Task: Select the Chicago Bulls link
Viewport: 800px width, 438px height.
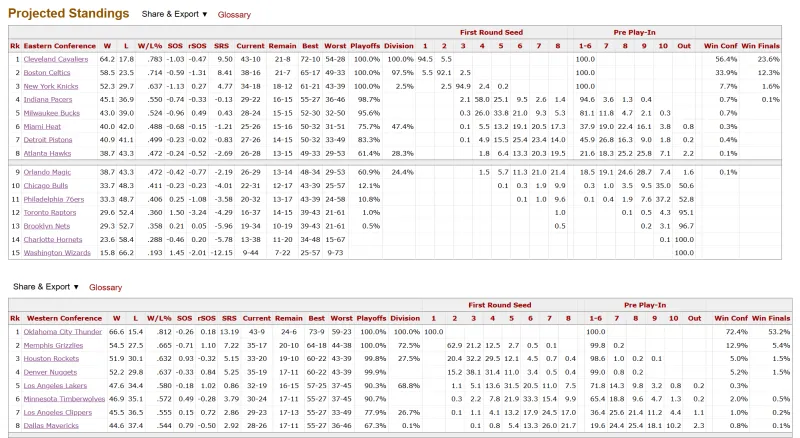Action: 46,186
